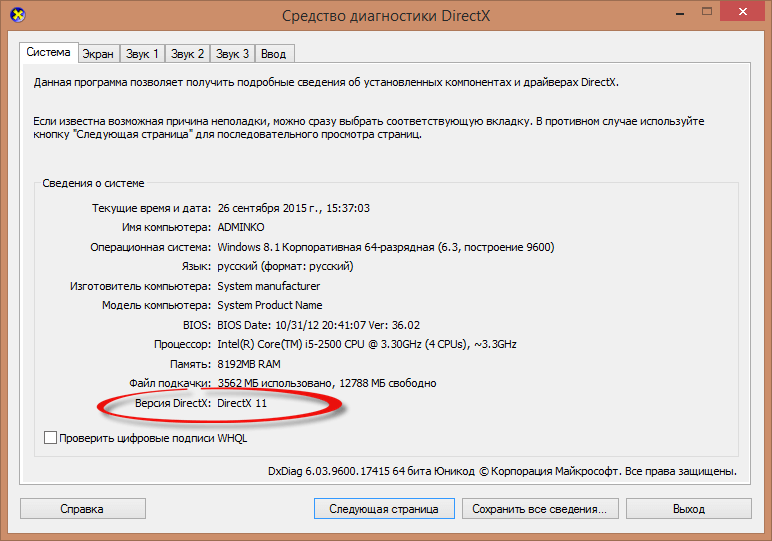Click the Сведения о системе group title

[x=93, y=183]
